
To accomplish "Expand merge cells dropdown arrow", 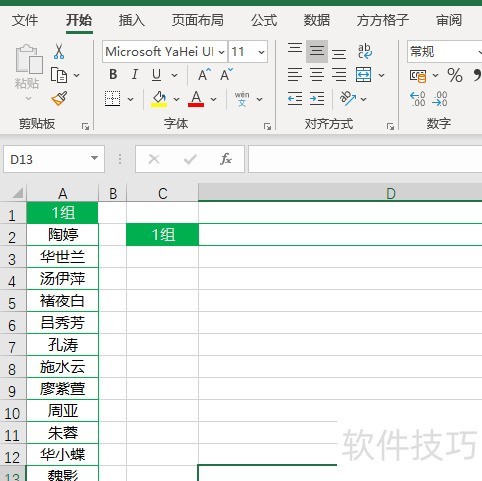I will [x=381, y=75].
